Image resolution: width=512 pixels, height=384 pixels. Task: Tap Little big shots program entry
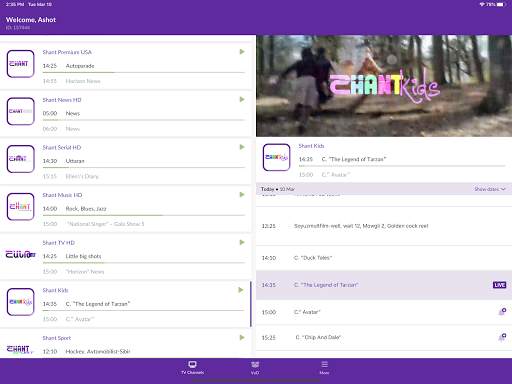click(x=83, y=256)
